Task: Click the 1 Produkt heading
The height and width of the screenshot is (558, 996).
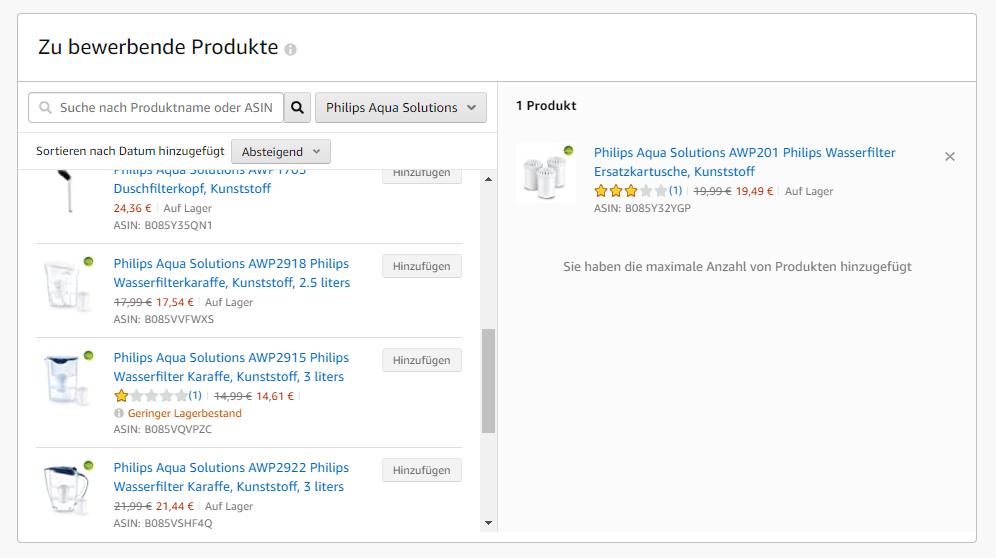Action: point(546,105)
